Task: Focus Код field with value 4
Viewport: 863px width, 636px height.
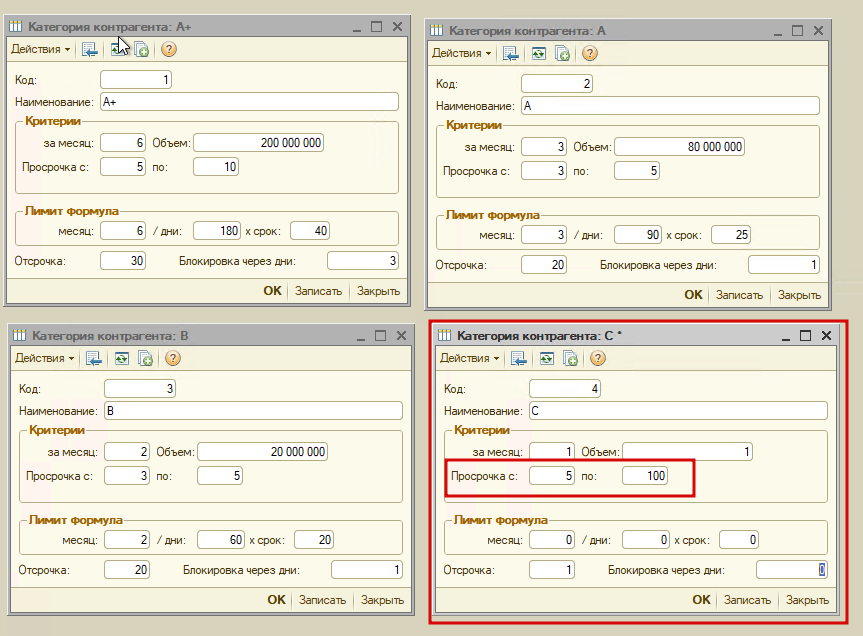Action: [565, 389]
